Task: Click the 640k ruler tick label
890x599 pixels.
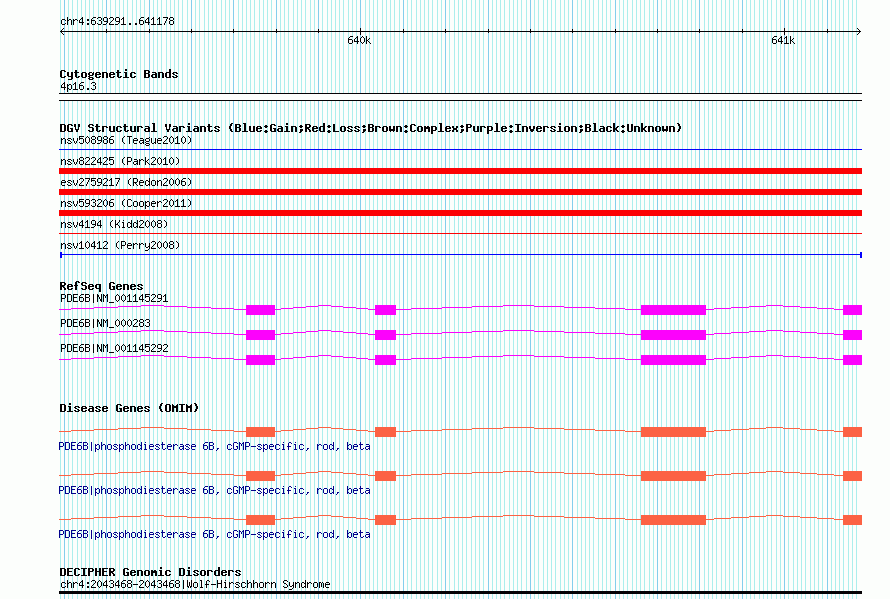Action: [359, 40]
